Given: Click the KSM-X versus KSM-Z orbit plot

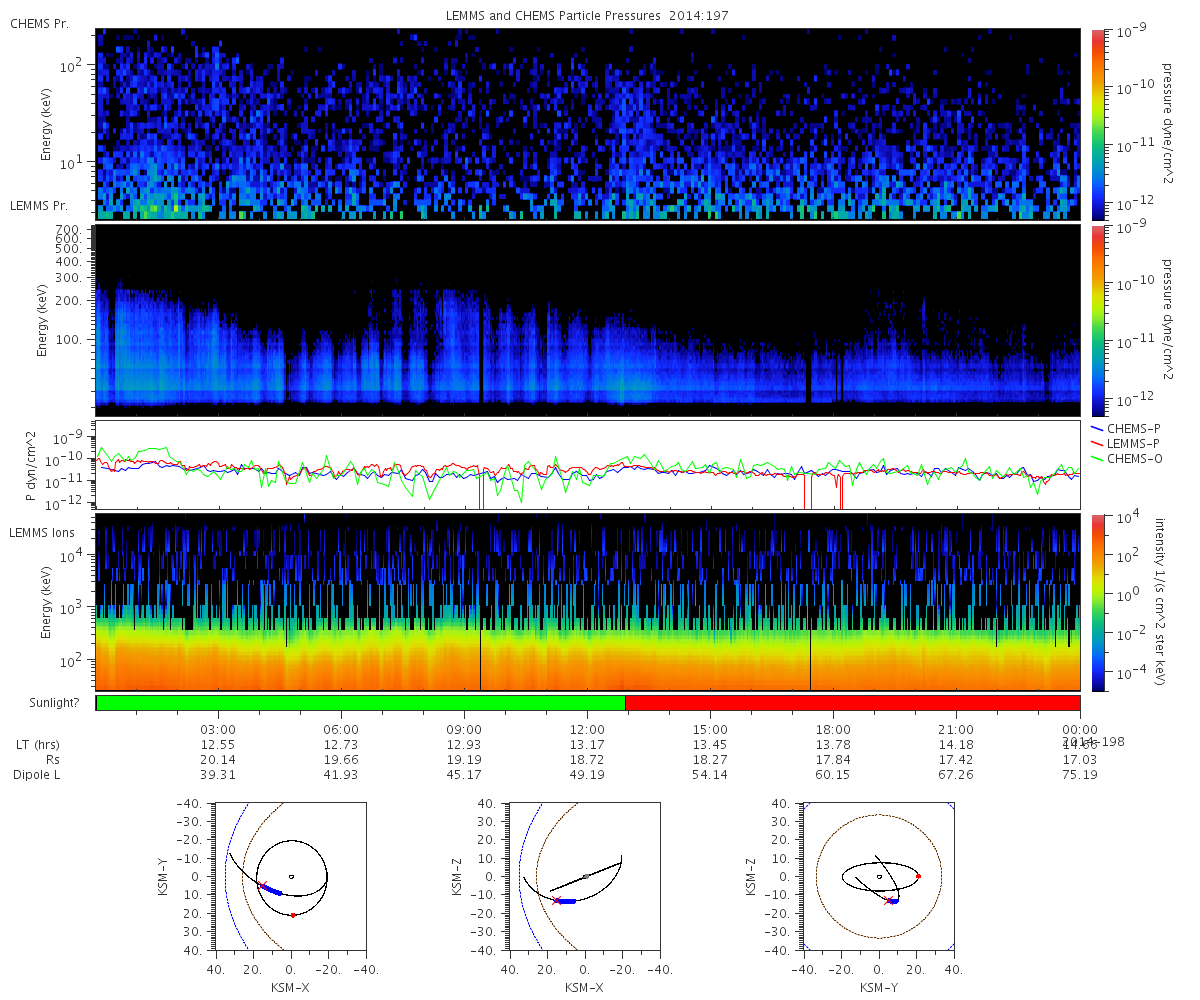Looking at the screenshot, I should pyautogui.click(x=585, y=876).
